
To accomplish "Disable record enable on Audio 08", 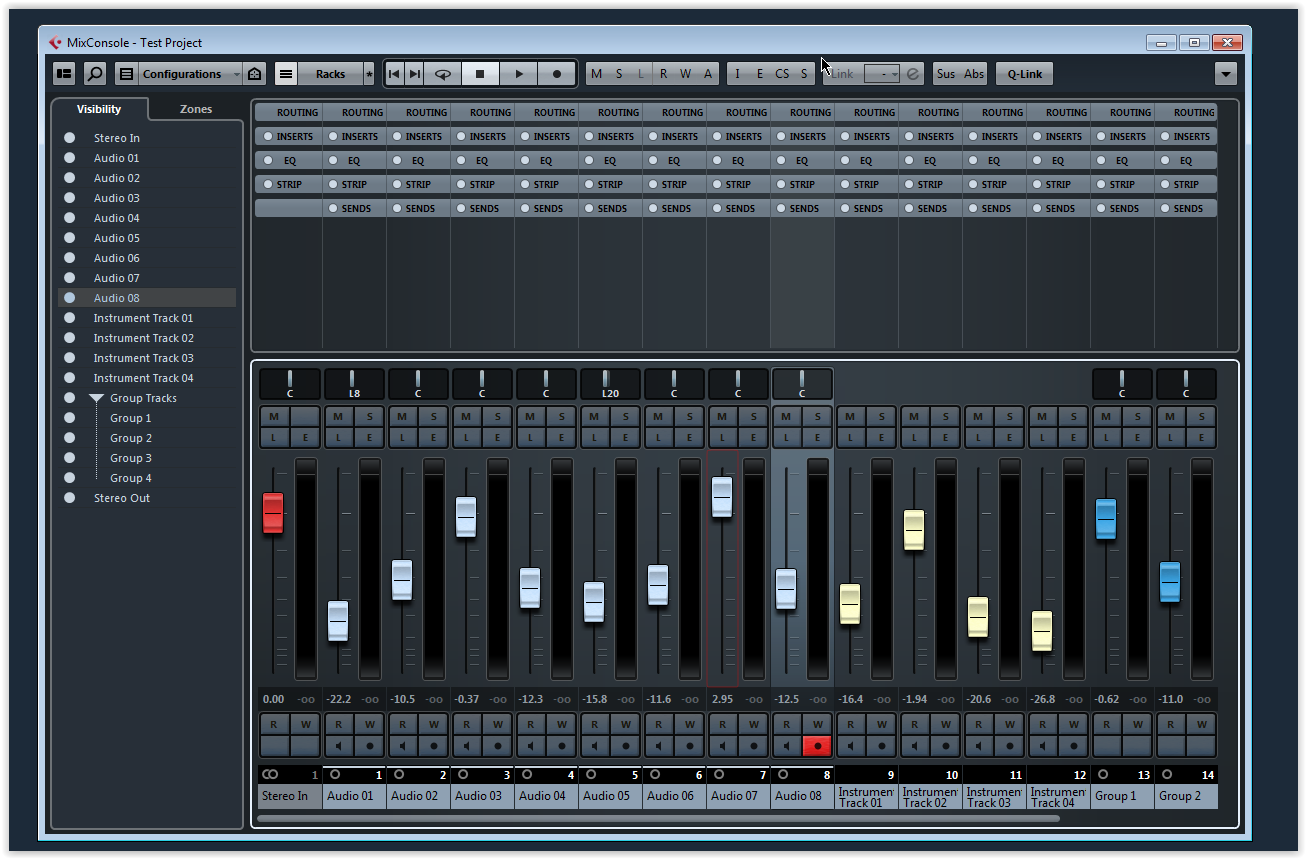I will coord(817,746).
